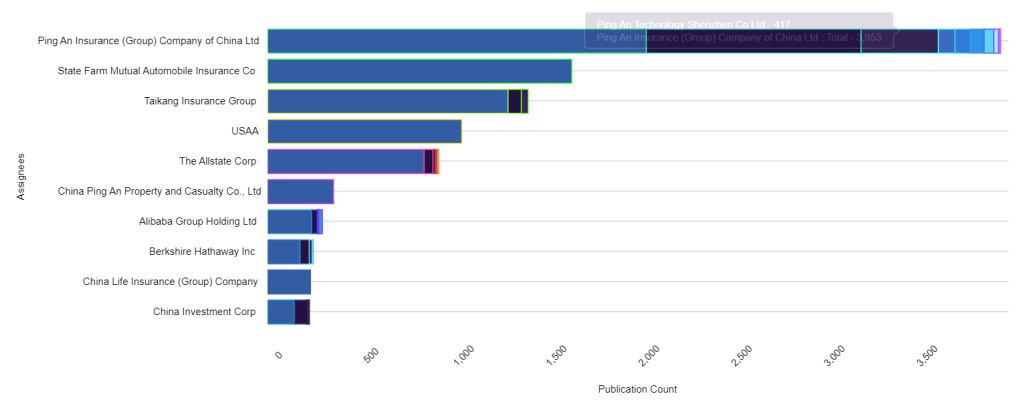Viewport: 1024px width, 400px height.
Task: Click the dark segment of China Investment Corp bar
Action: pyautogui.click(x=301, y=312)
